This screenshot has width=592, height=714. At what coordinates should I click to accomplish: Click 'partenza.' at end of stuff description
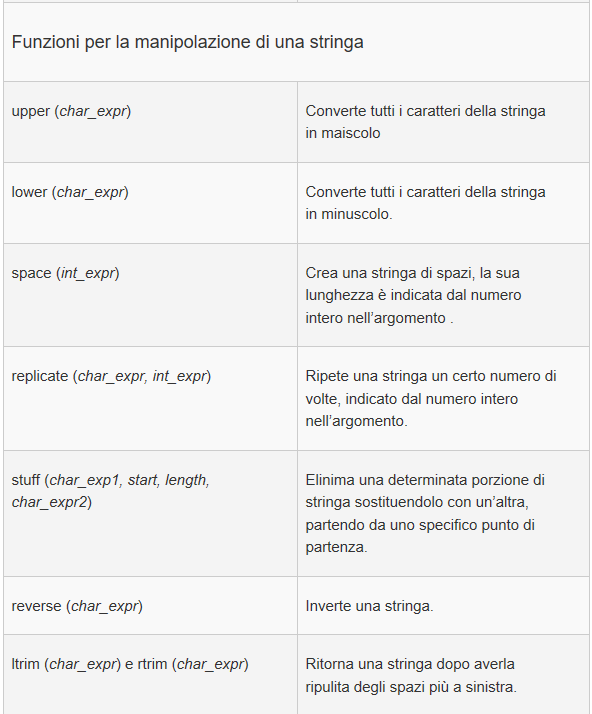tap(336, 547)
